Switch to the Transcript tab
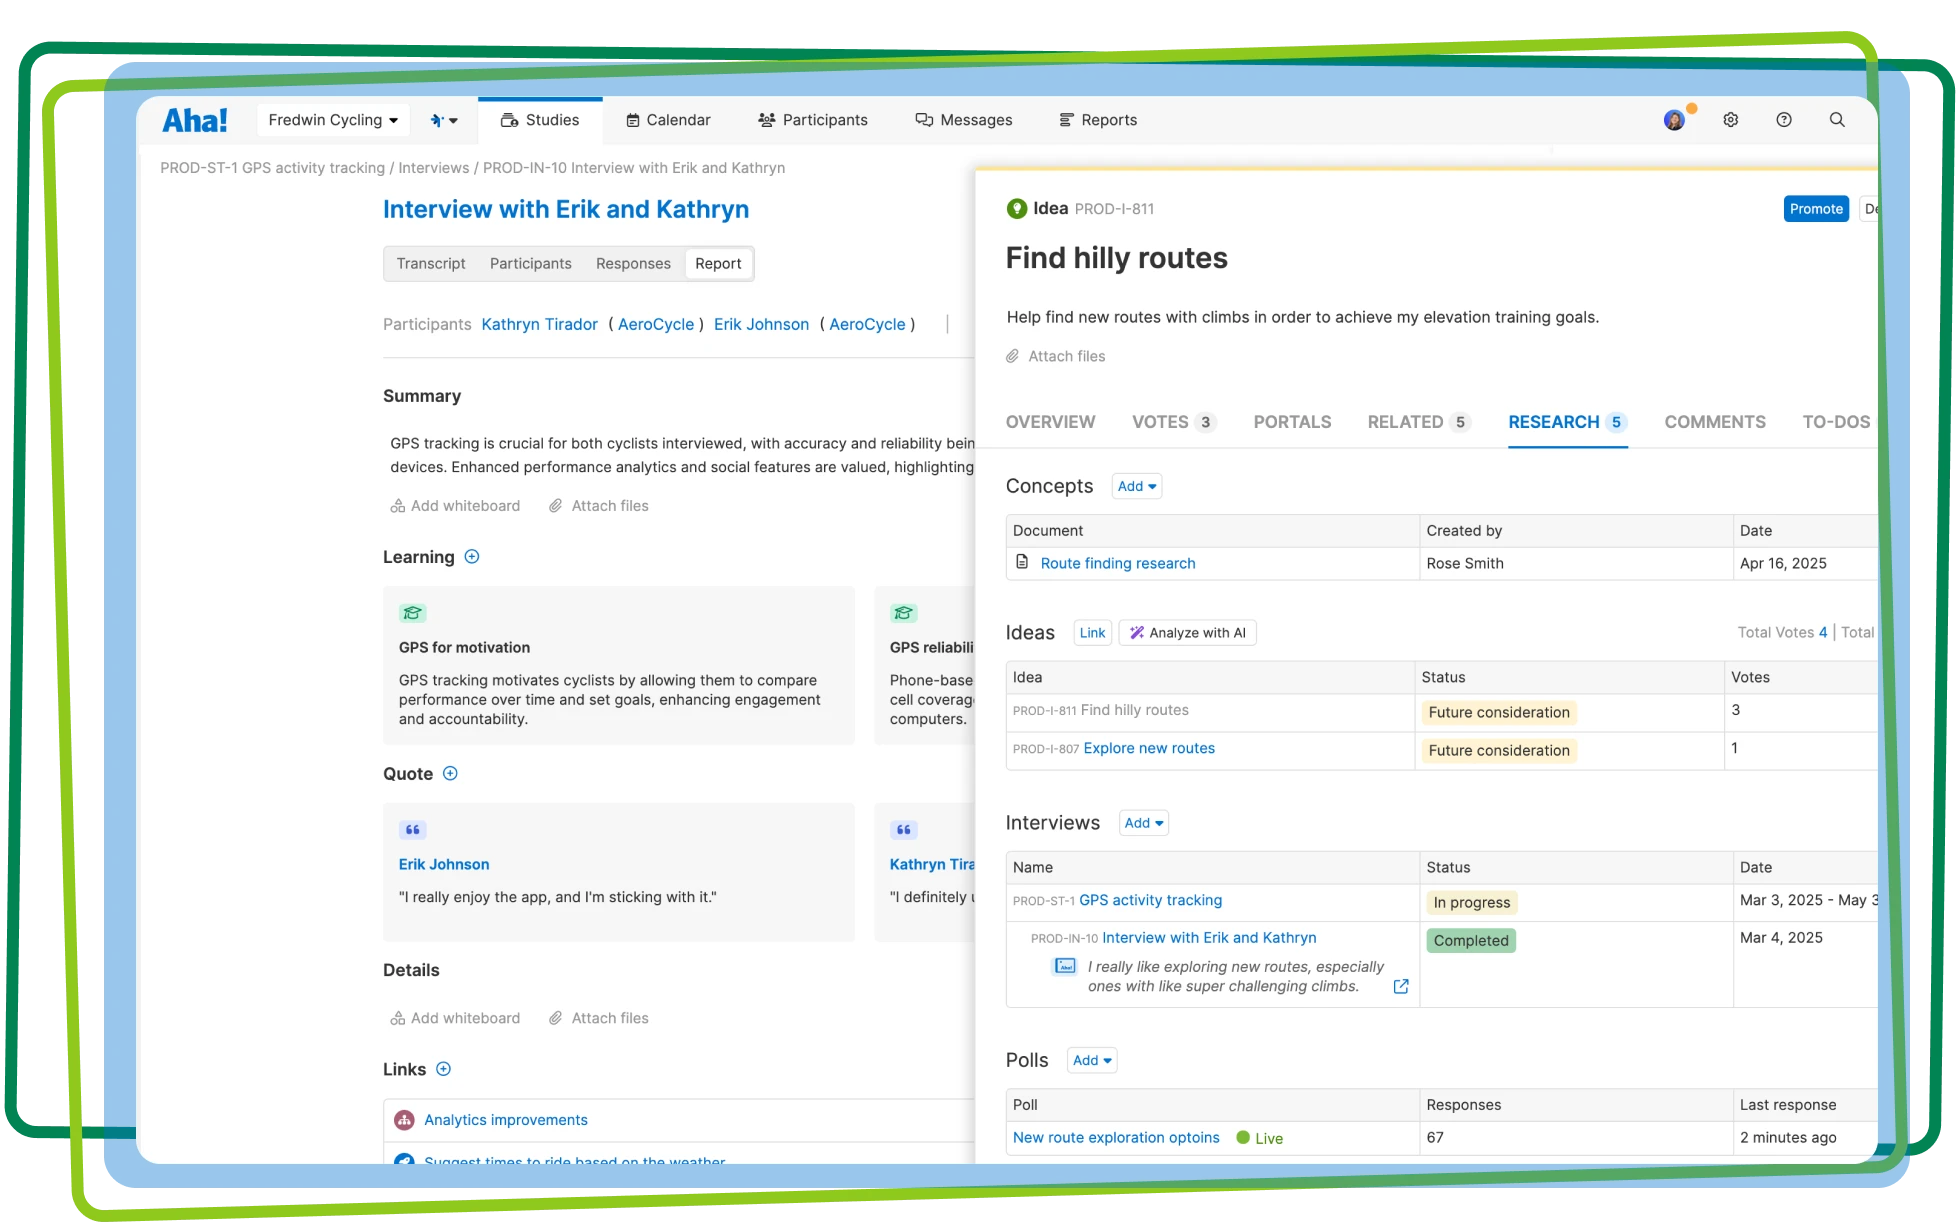 pos(431,263)
